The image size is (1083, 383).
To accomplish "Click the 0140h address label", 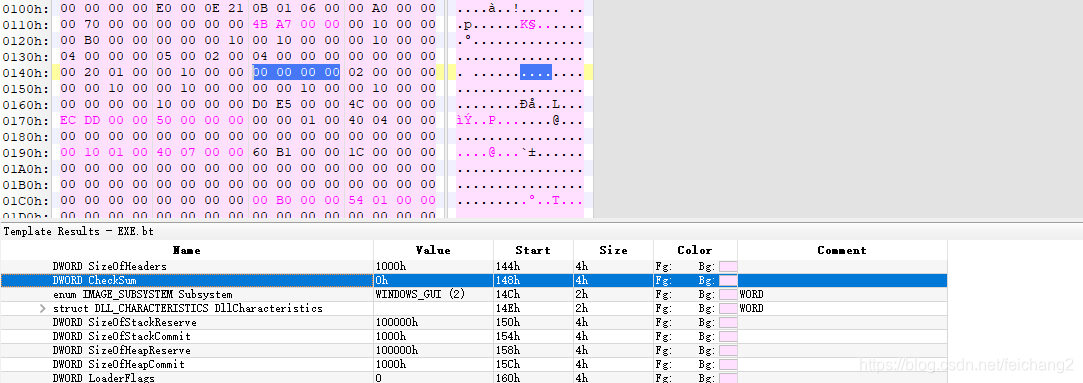I will click(26, 72).
